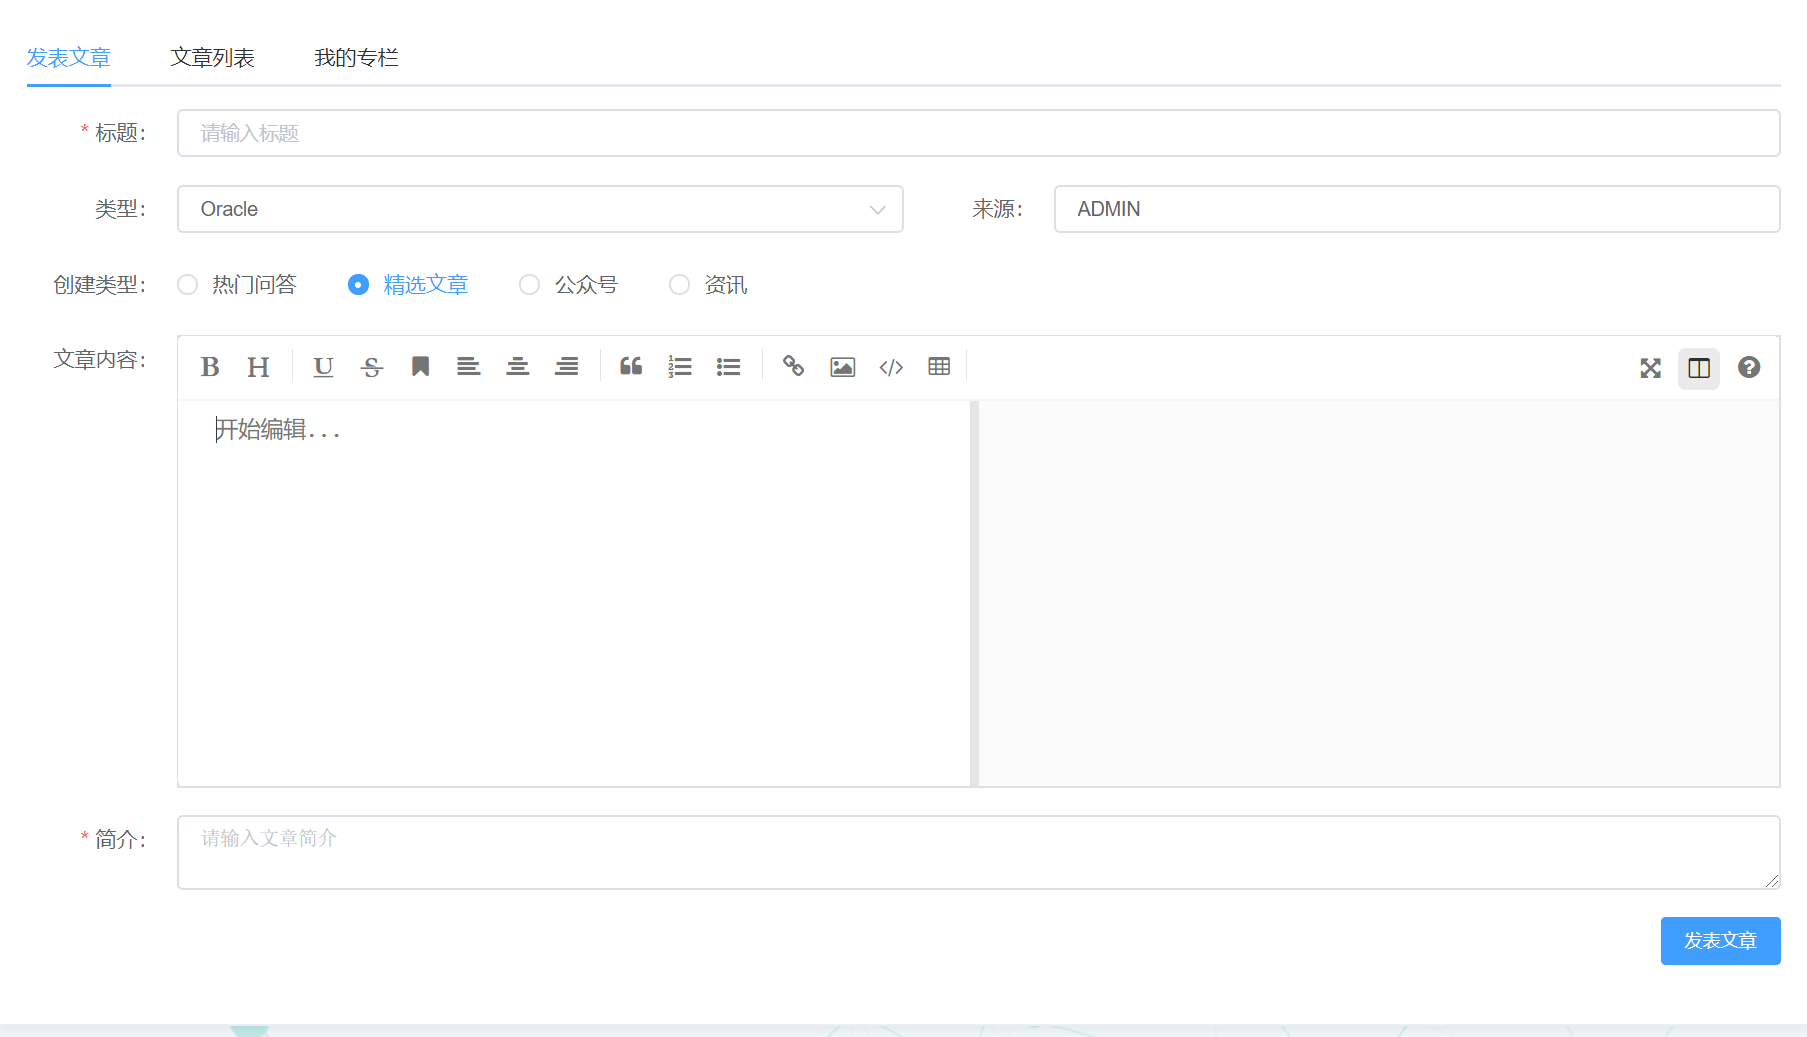Click the bookmark mark icon
The width and height of the screenshot is (1807, 1037).
pyautogui.click(x=421, y=367)
